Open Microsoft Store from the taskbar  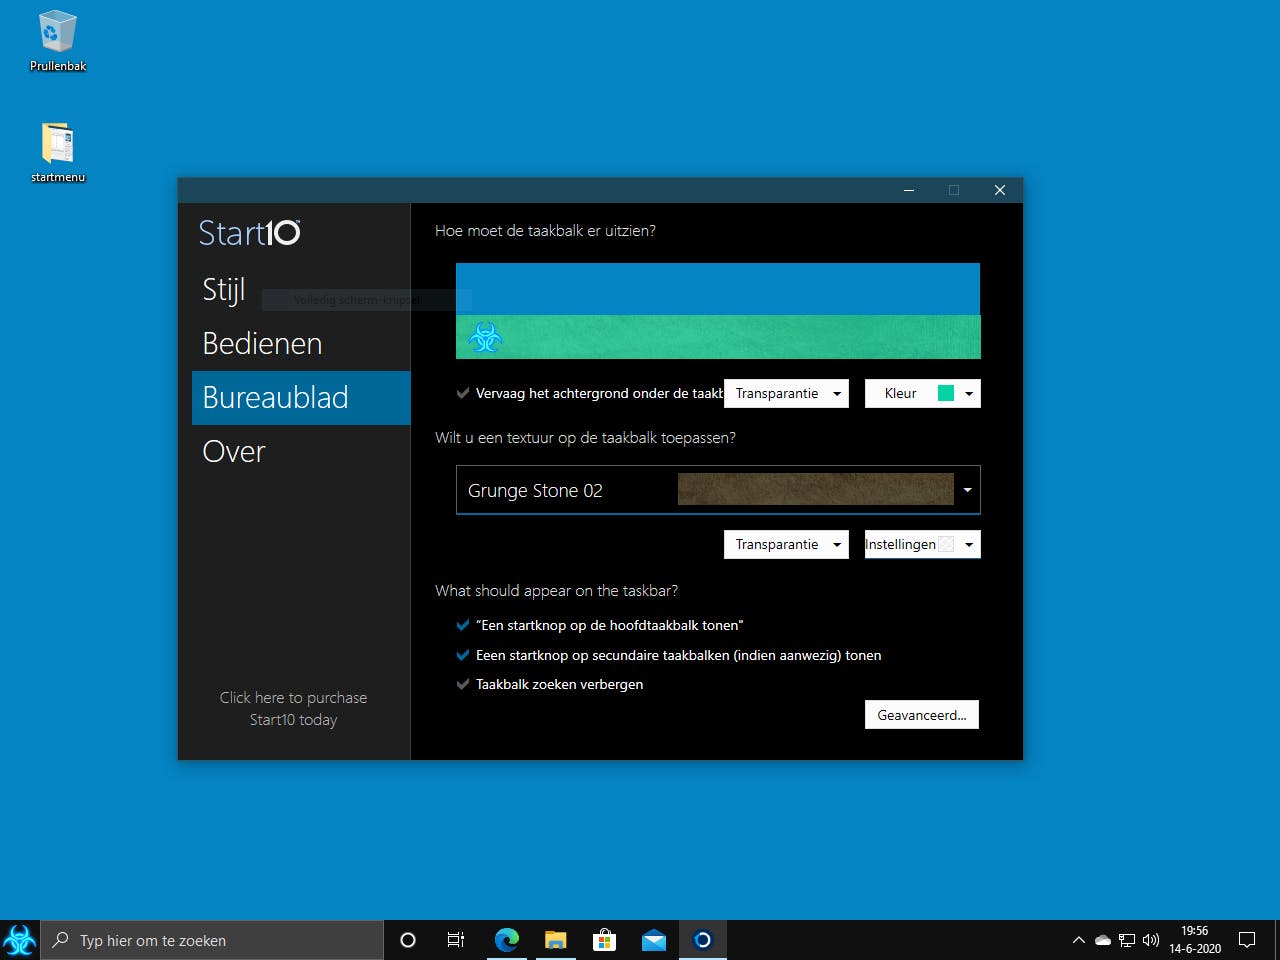tap(604, 940)
